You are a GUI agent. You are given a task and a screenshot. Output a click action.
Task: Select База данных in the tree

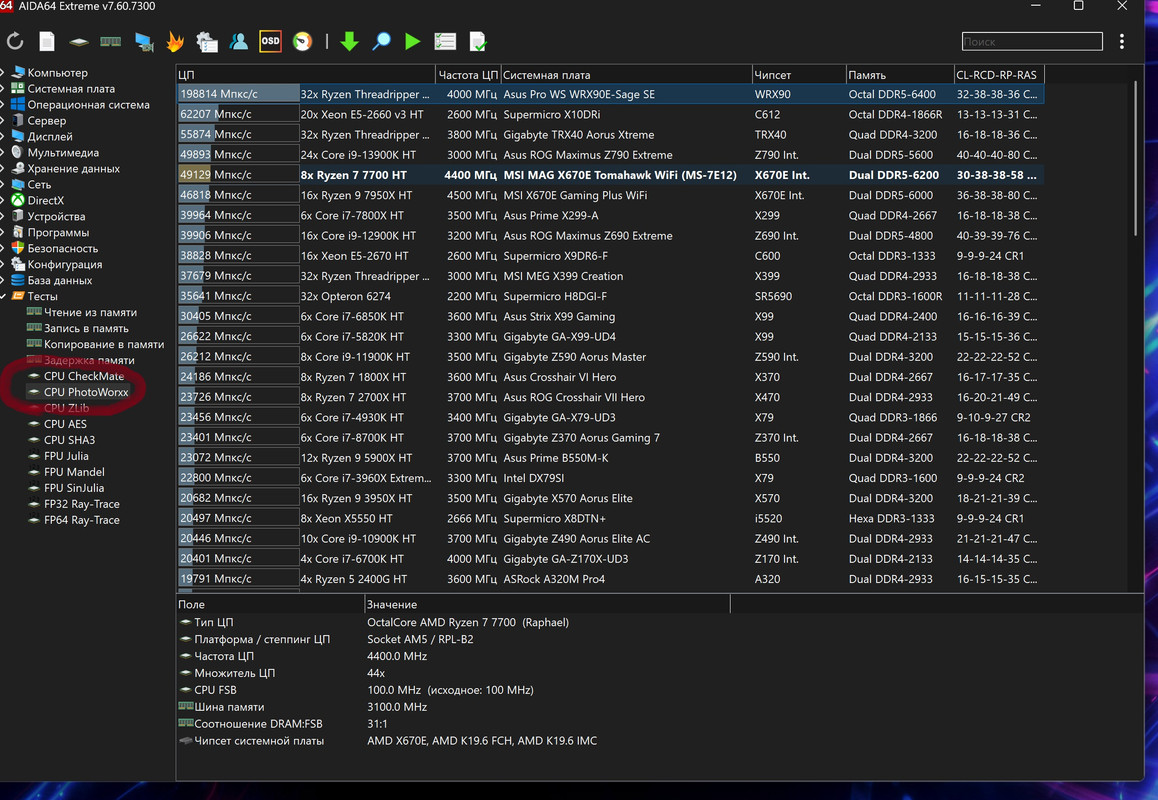60,281
